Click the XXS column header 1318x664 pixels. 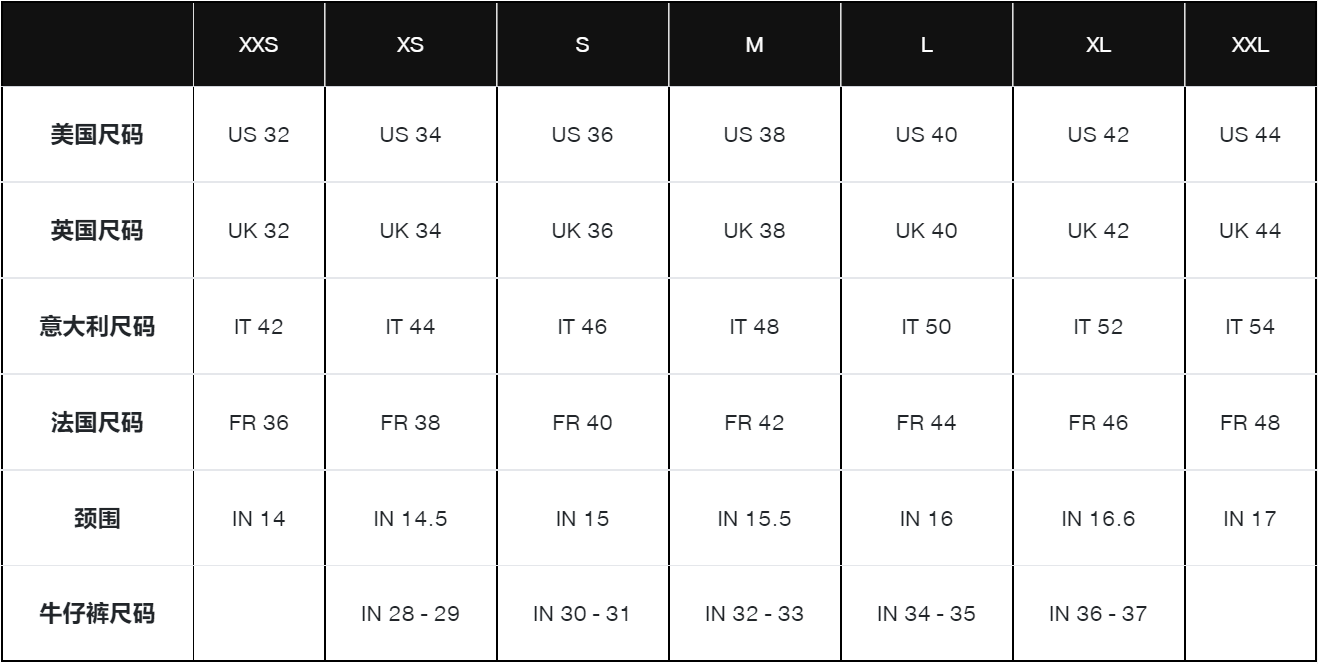259,47
